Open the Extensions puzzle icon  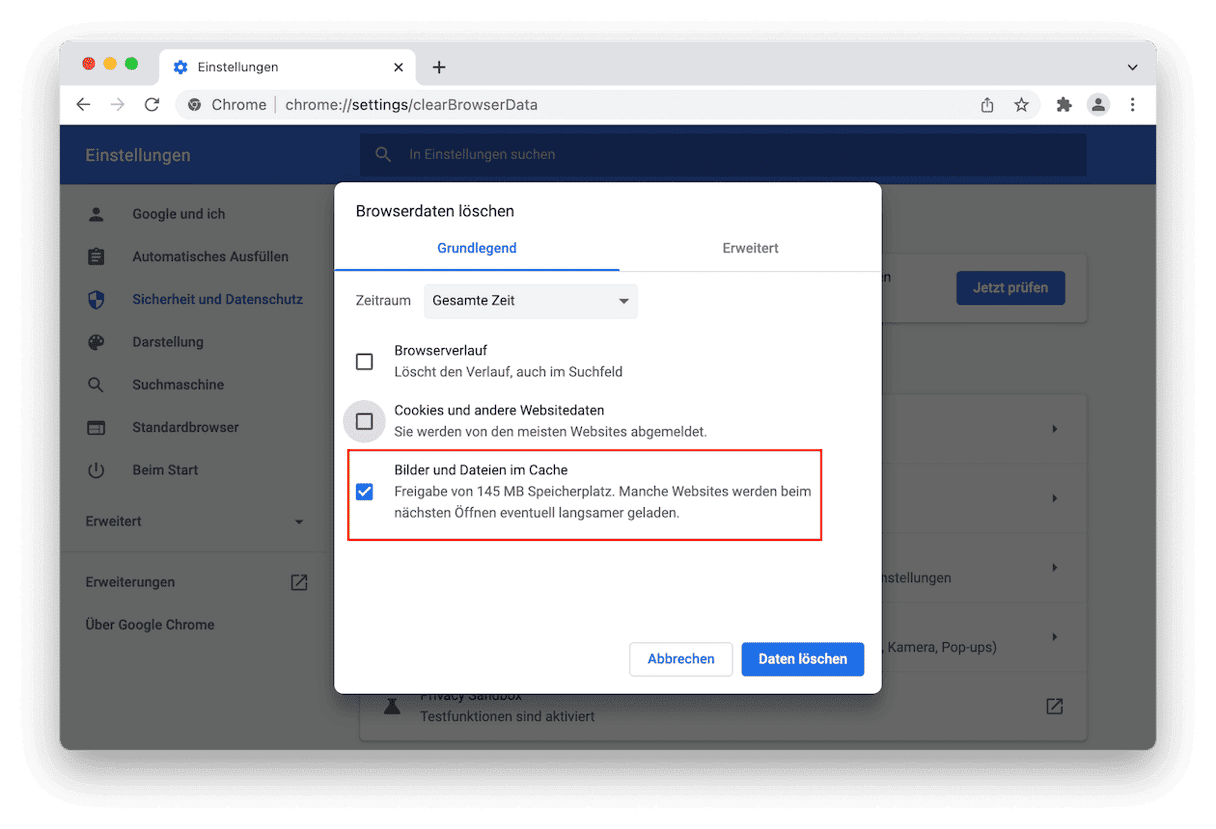click(x=1064, y=105)
